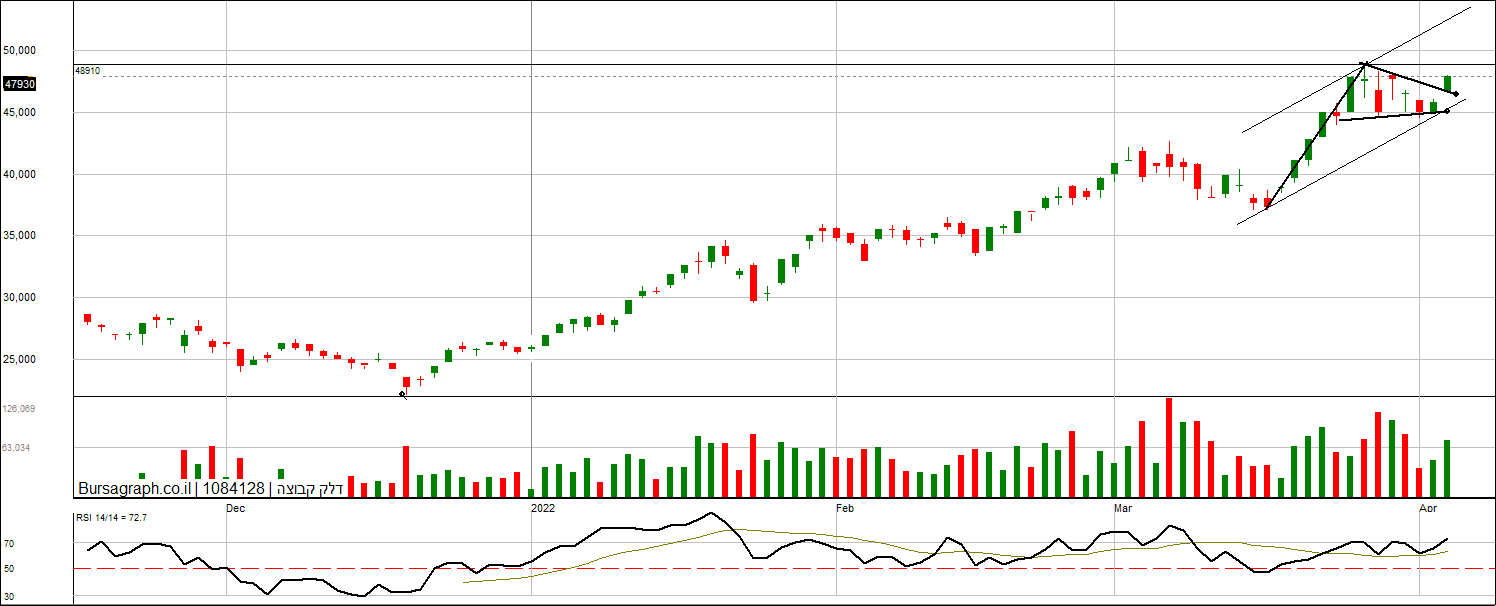Select trendline anchor point at the 48910 peak
This screenshot has height=606, width=1496.
tap(1364, 65)
